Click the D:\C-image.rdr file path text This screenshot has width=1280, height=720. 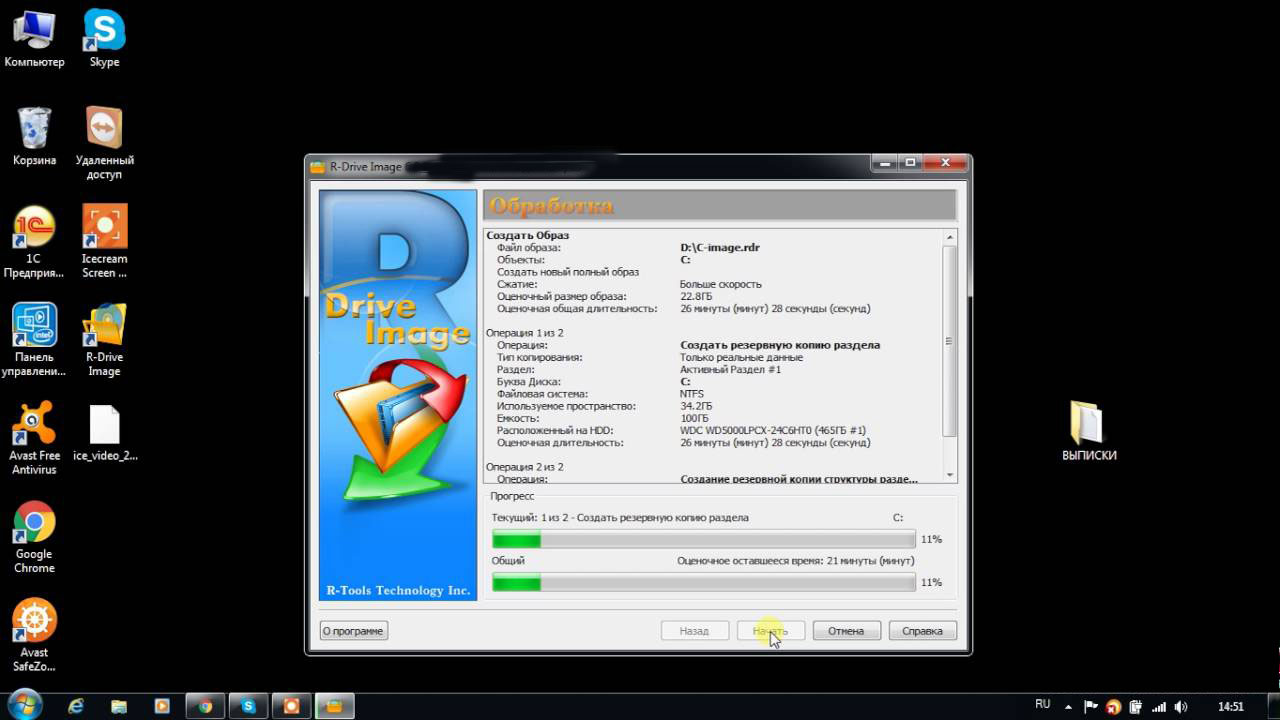click(x=720, y=247)
